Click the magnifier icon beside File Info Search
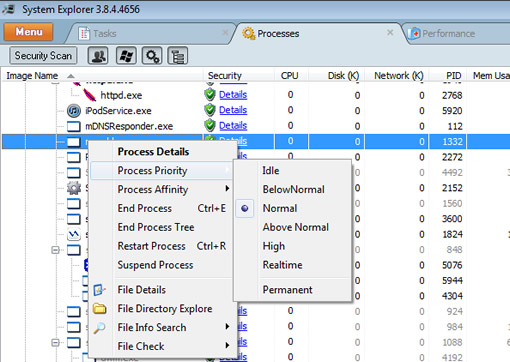 pyautogui.click(x=99, y=328)
